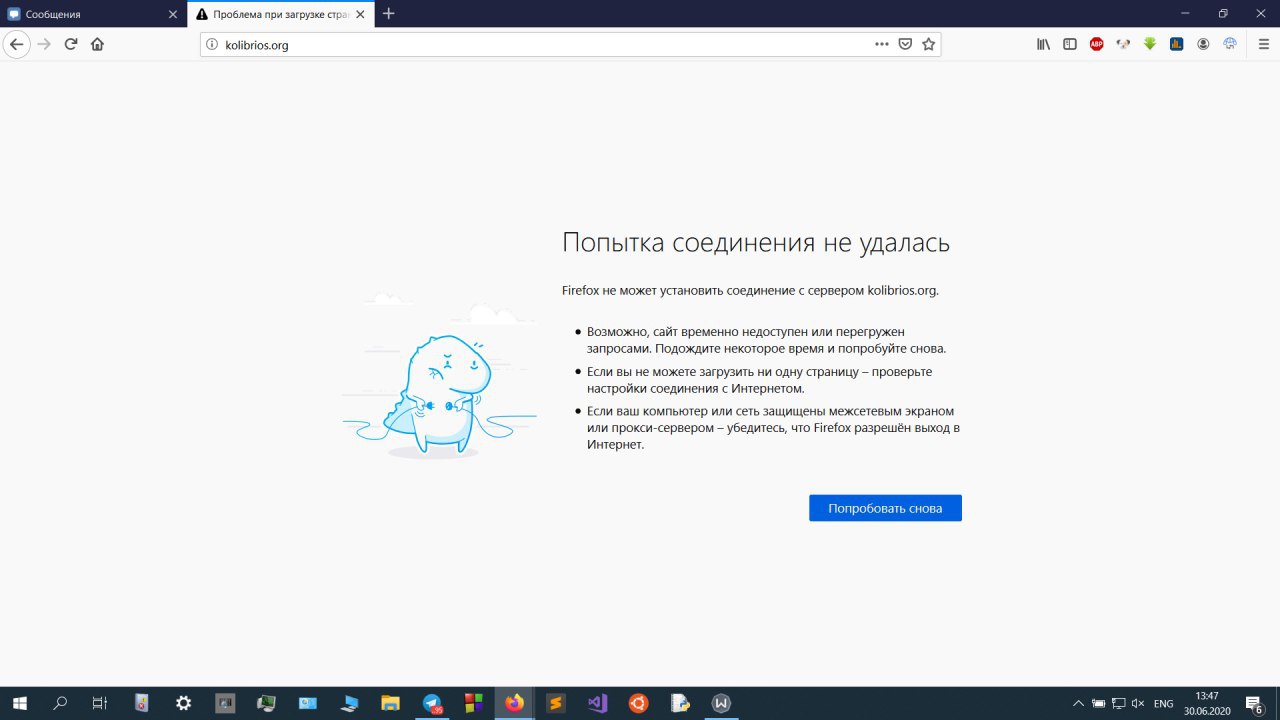
Task: Click 'Попробовать снова' button
Action: click(x=885, y=508)
